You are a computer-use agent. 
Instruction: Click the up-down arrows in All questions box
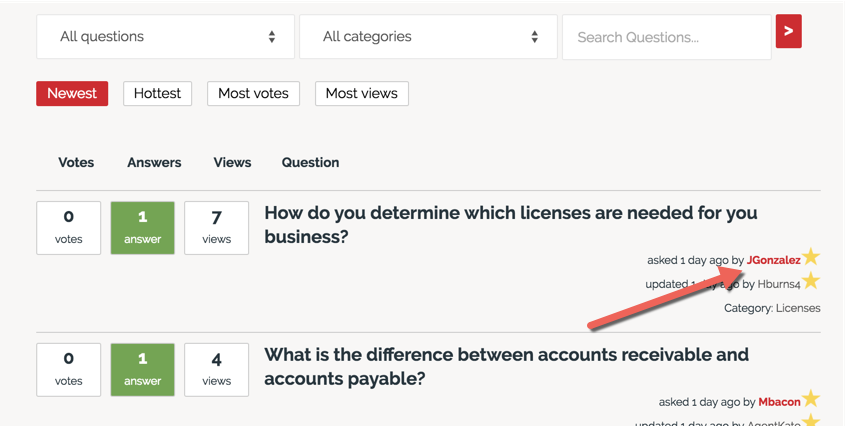(272, 37)
